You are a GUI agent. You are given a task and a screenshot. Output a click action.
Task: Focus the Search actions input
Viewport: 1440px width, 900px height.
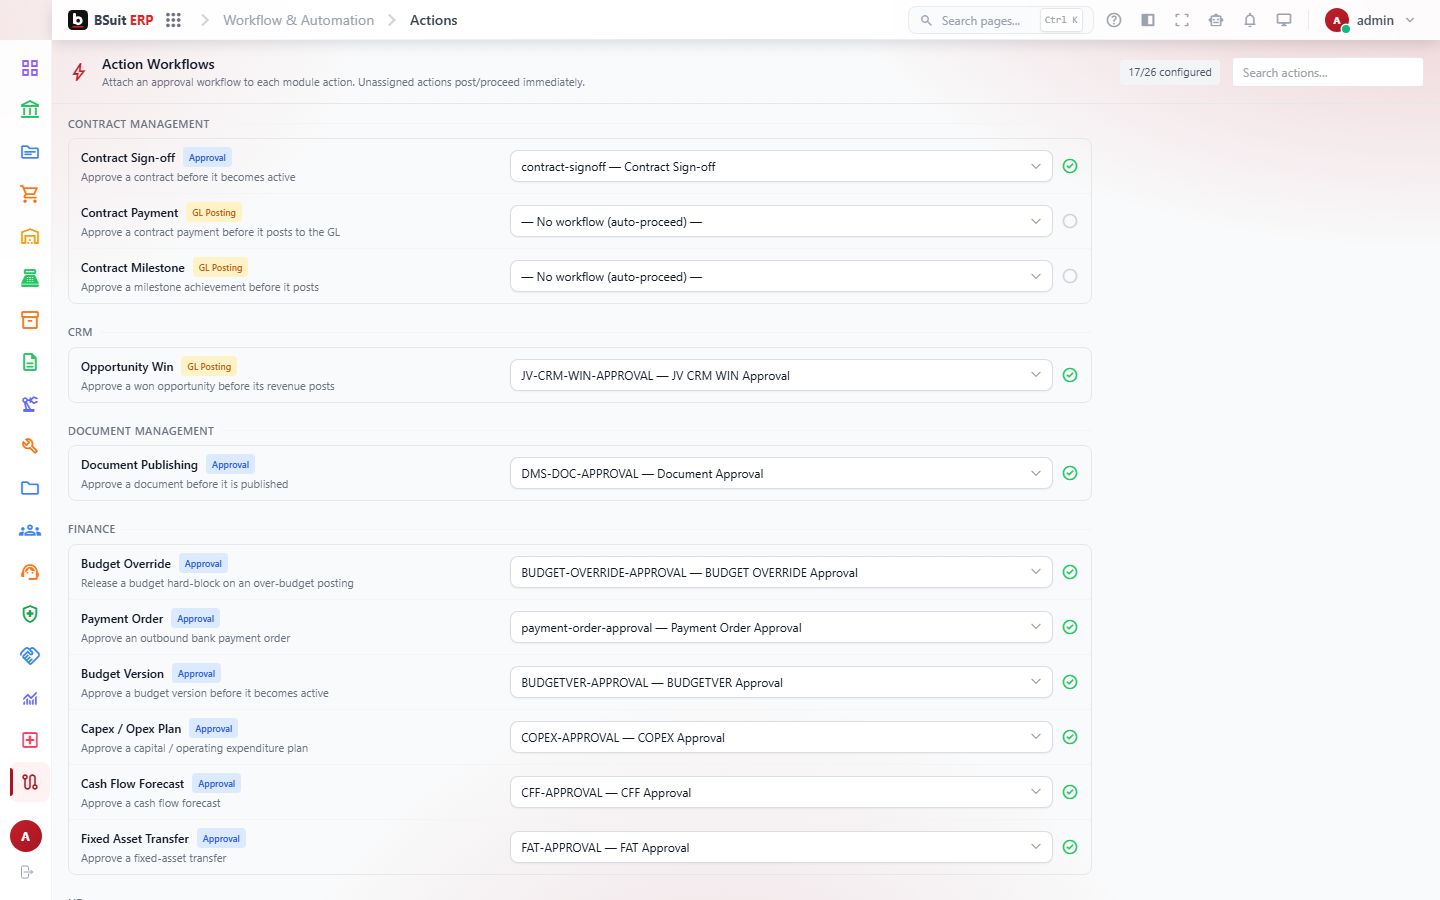[1327, 72]
